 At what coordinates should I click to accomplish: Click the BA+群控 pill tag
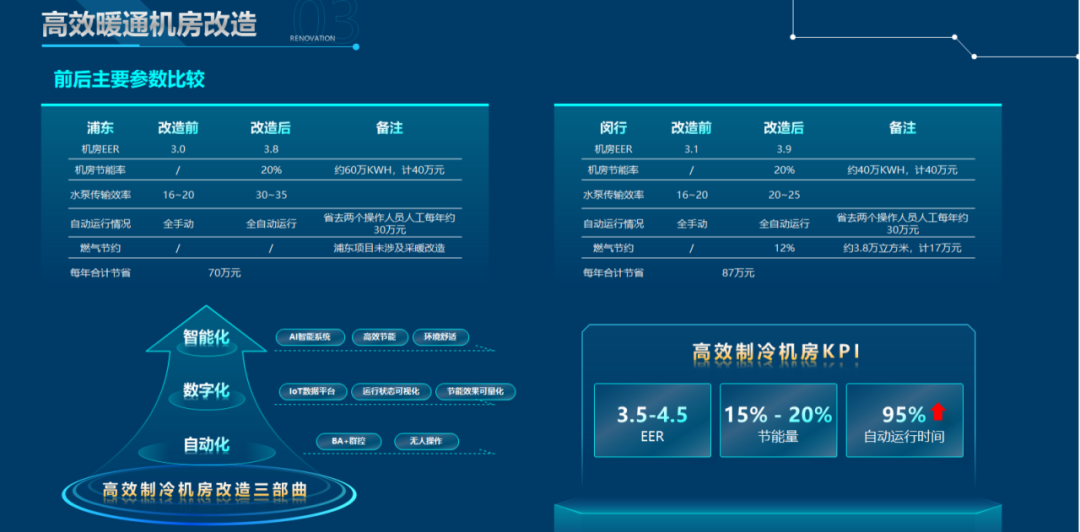pos(349,442)
